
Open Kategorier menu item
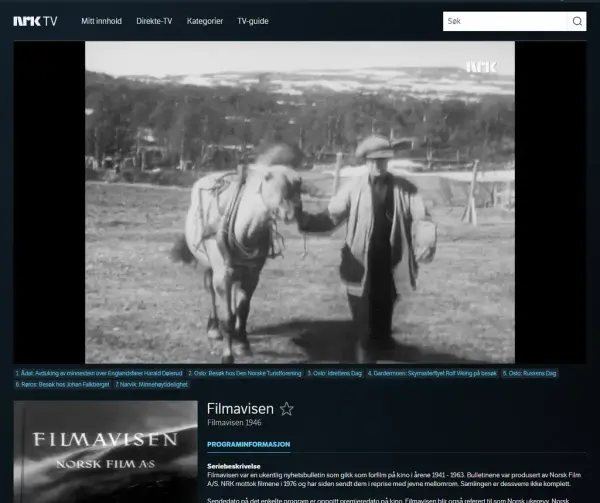click(x=205, y=21)
